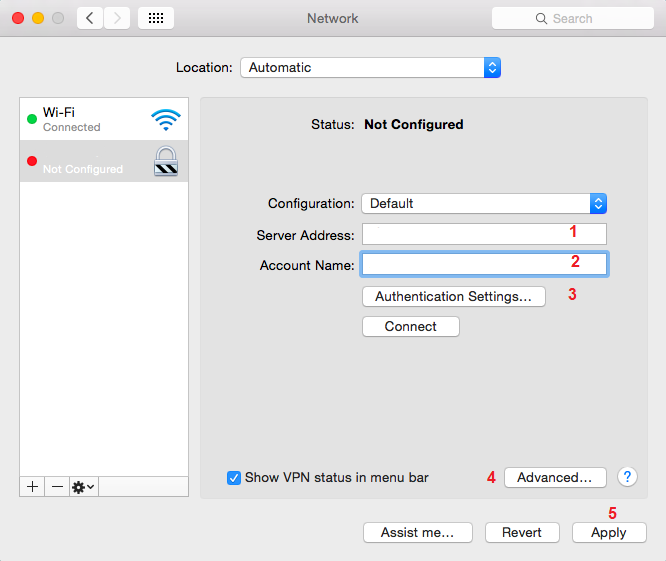Screen dimensions: 666x561
Task: Open help with the question mark button
Action: (x=627, y=477)
